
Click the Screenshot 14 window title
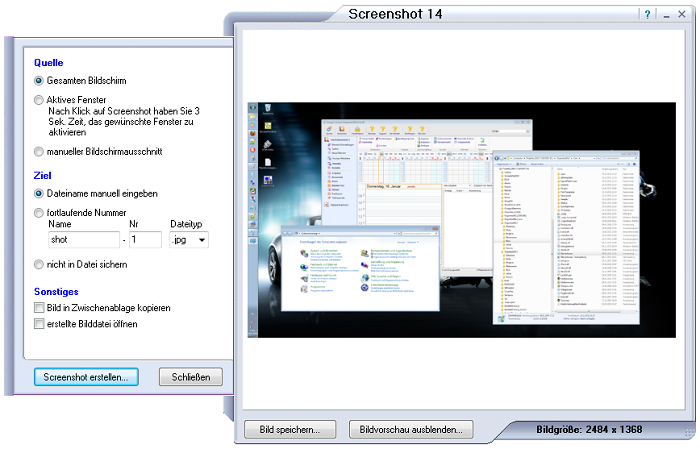pyautogui.click(x=396, y=14)
